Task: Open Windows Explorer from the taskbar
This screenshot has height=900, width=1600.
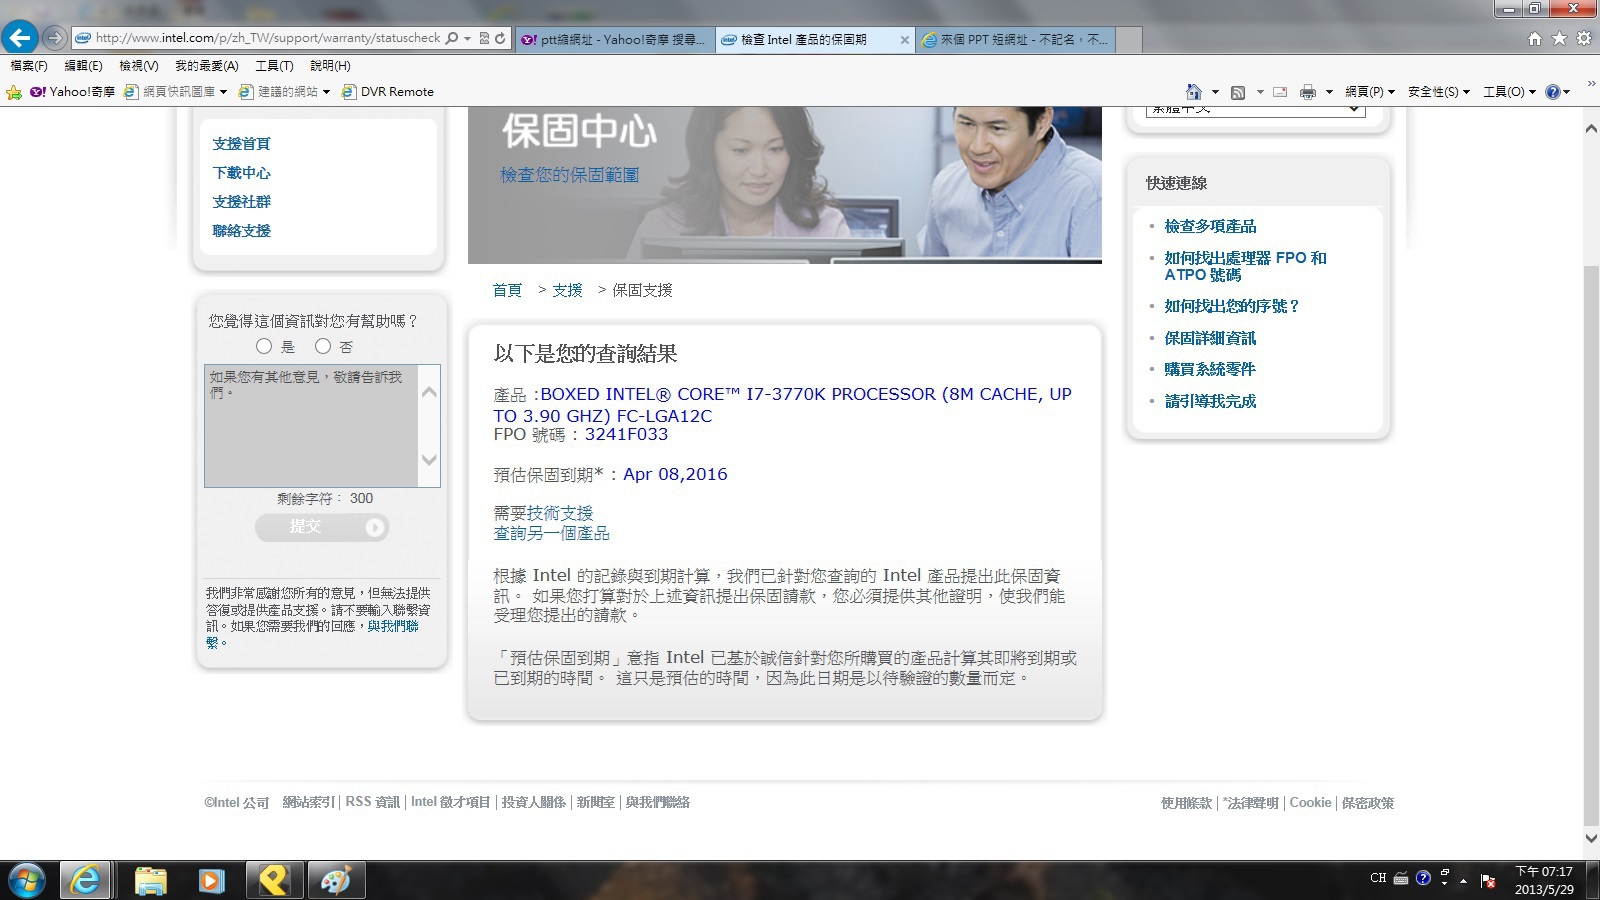Action: click(151, 881)
